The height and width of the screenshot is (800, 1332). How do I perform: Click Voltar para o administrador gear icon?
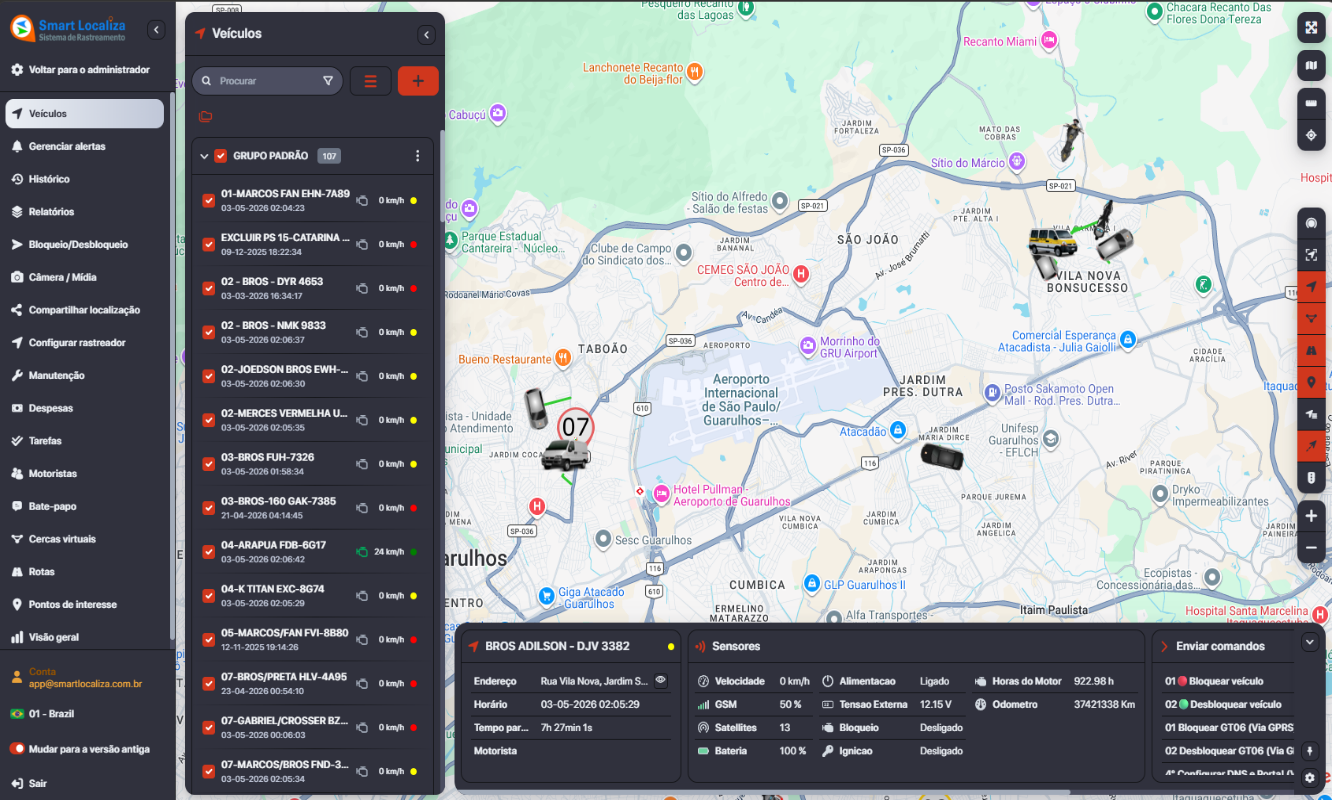(x=17, y=70)
